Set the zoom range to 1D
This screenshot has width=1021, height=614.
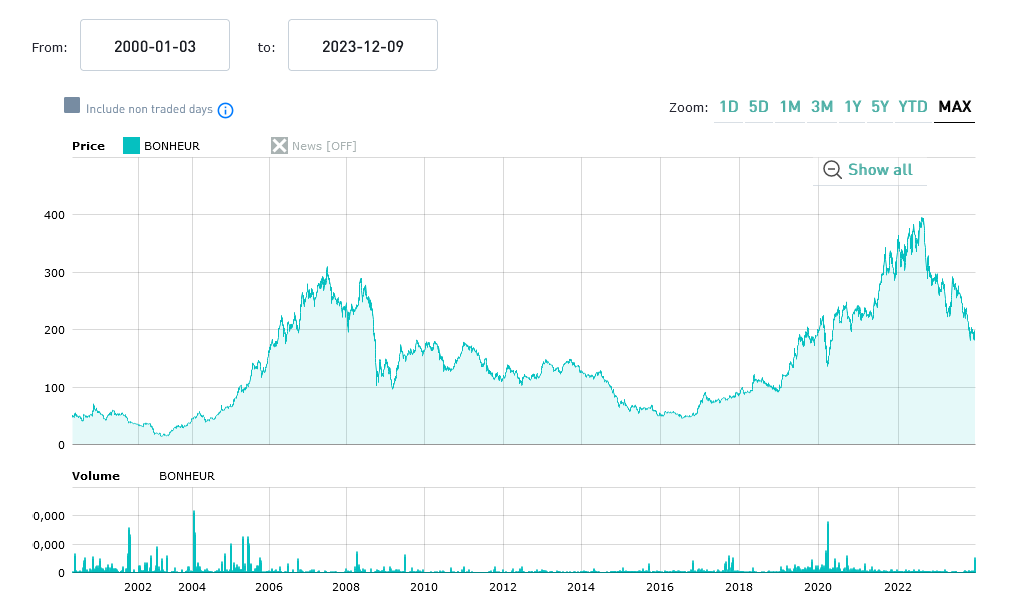click(x=729, y=107)
